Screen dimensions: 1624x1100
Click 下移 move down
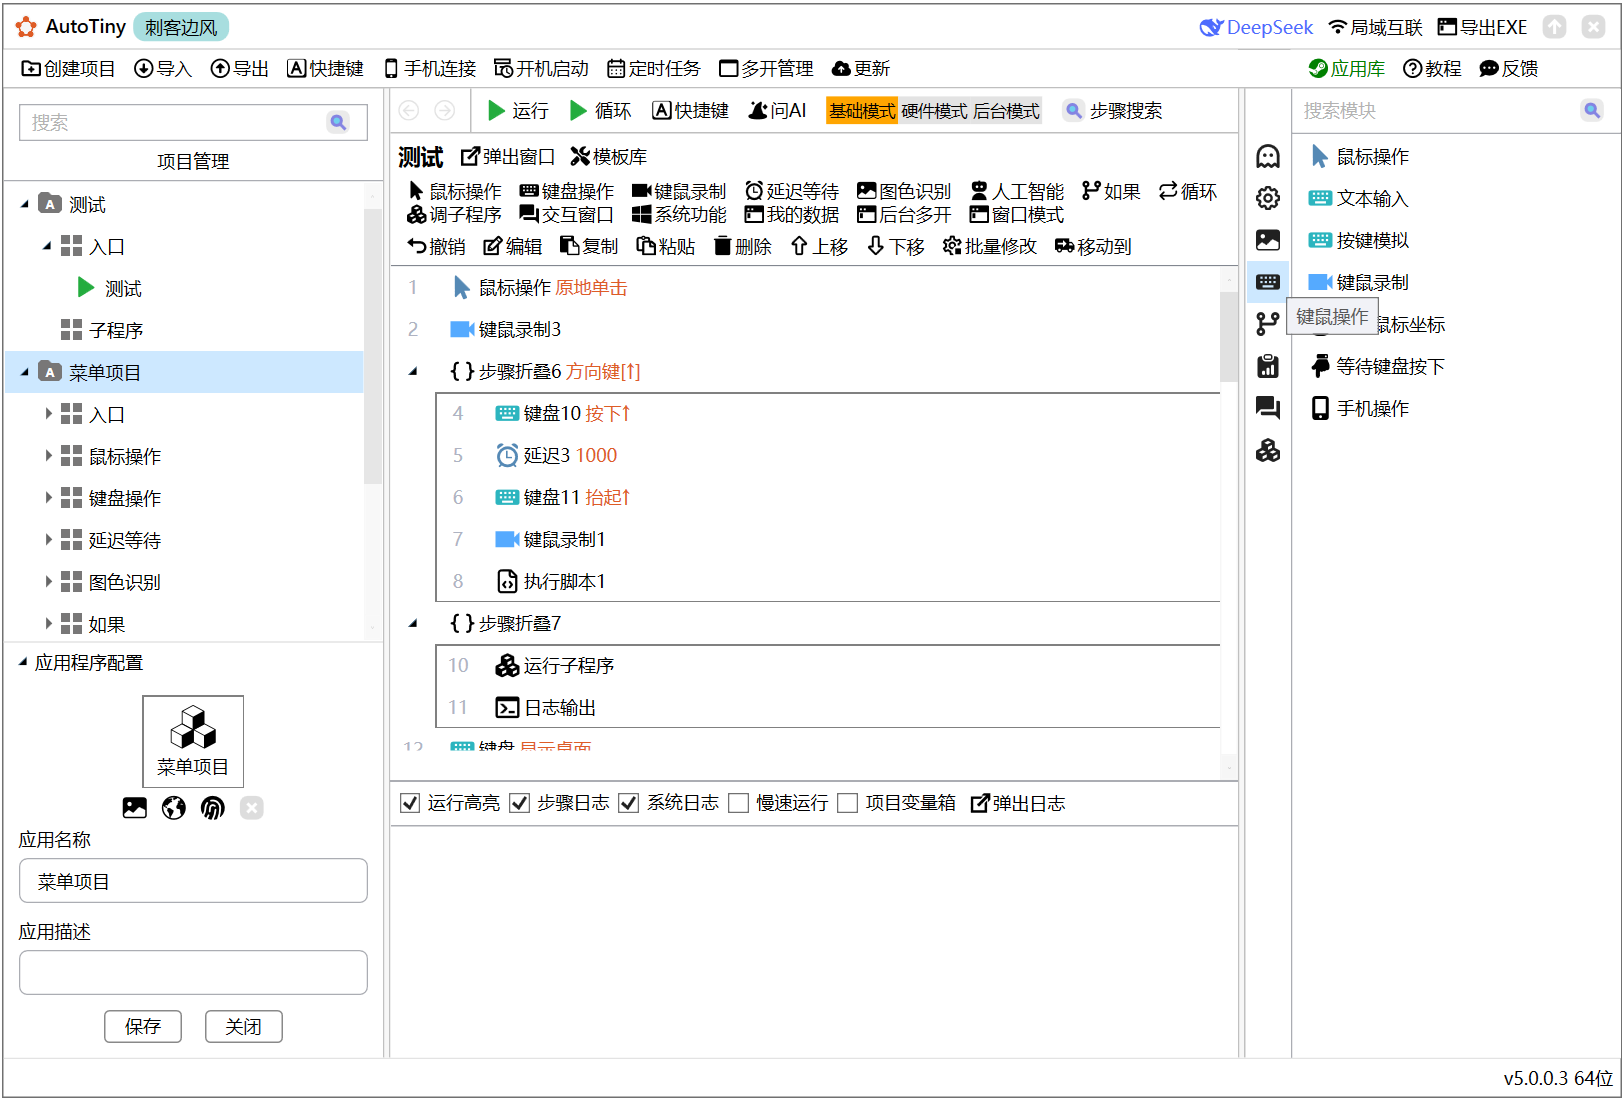click(x=896, y=246)
